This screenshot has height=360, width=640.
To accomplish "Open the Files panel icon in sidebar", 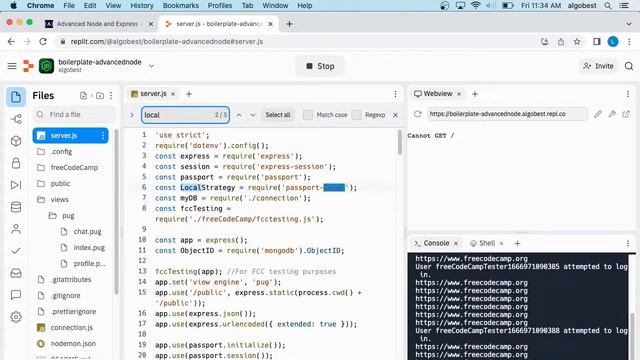I will coord(16,97).
